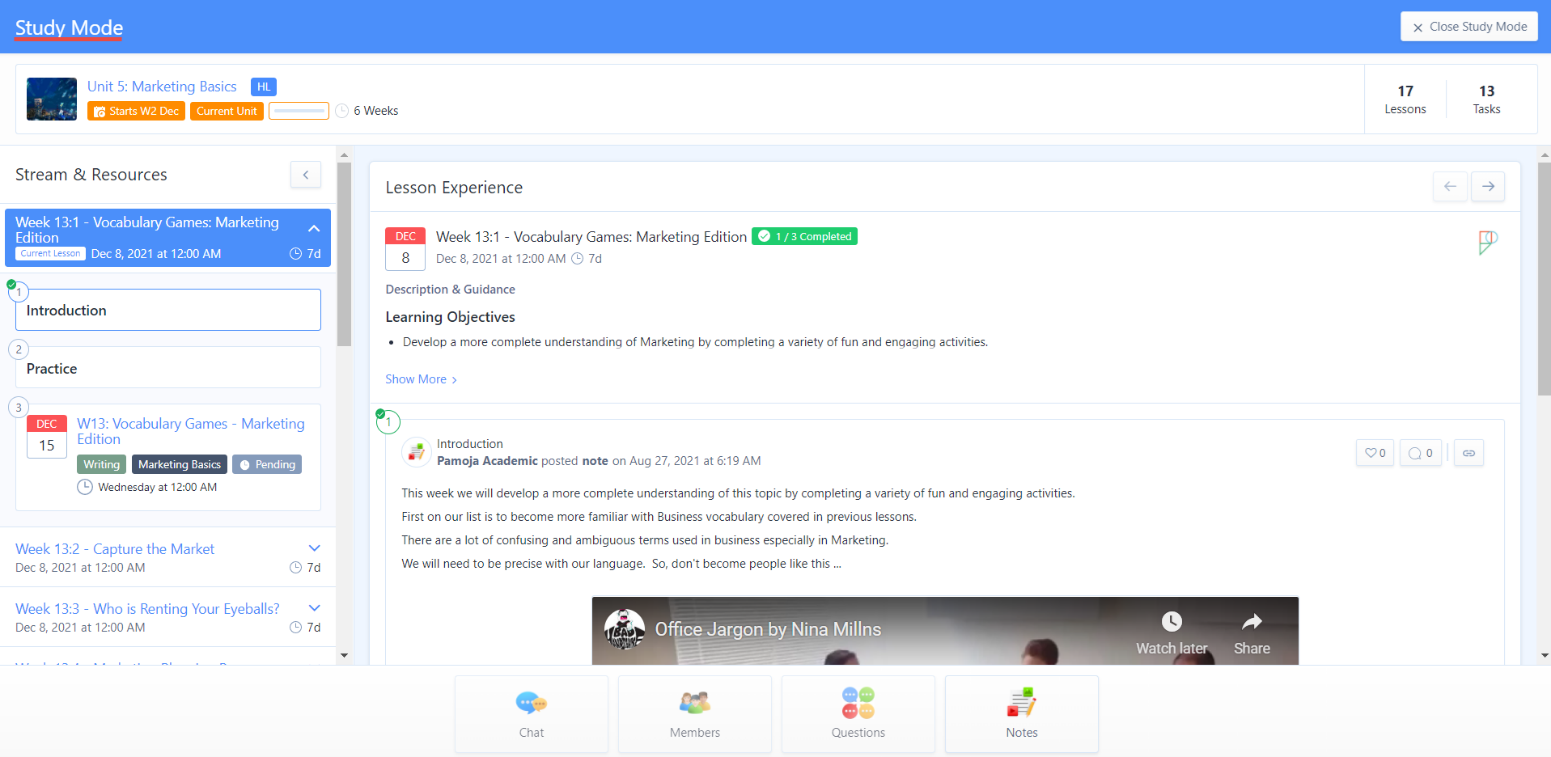Click the step 1 completed circle in sidebar
Viewport: 1551px width, 757px height.
[x=18, y=292]
